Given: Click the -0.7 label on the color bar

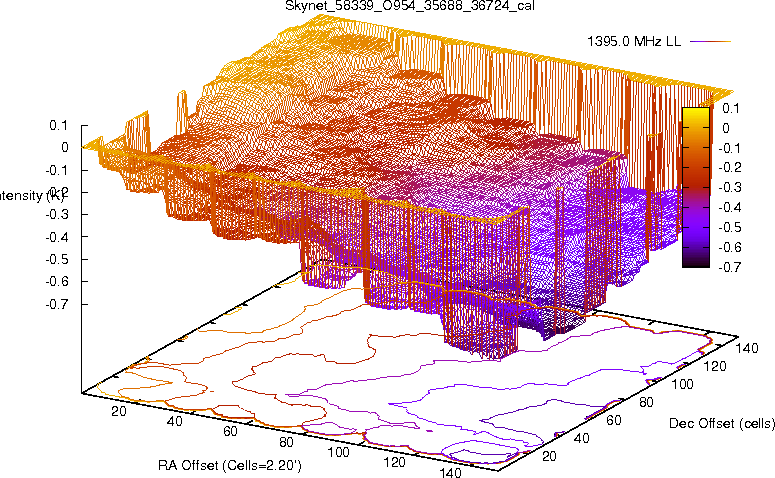Looking at the screenshot, I should (730, 267).
